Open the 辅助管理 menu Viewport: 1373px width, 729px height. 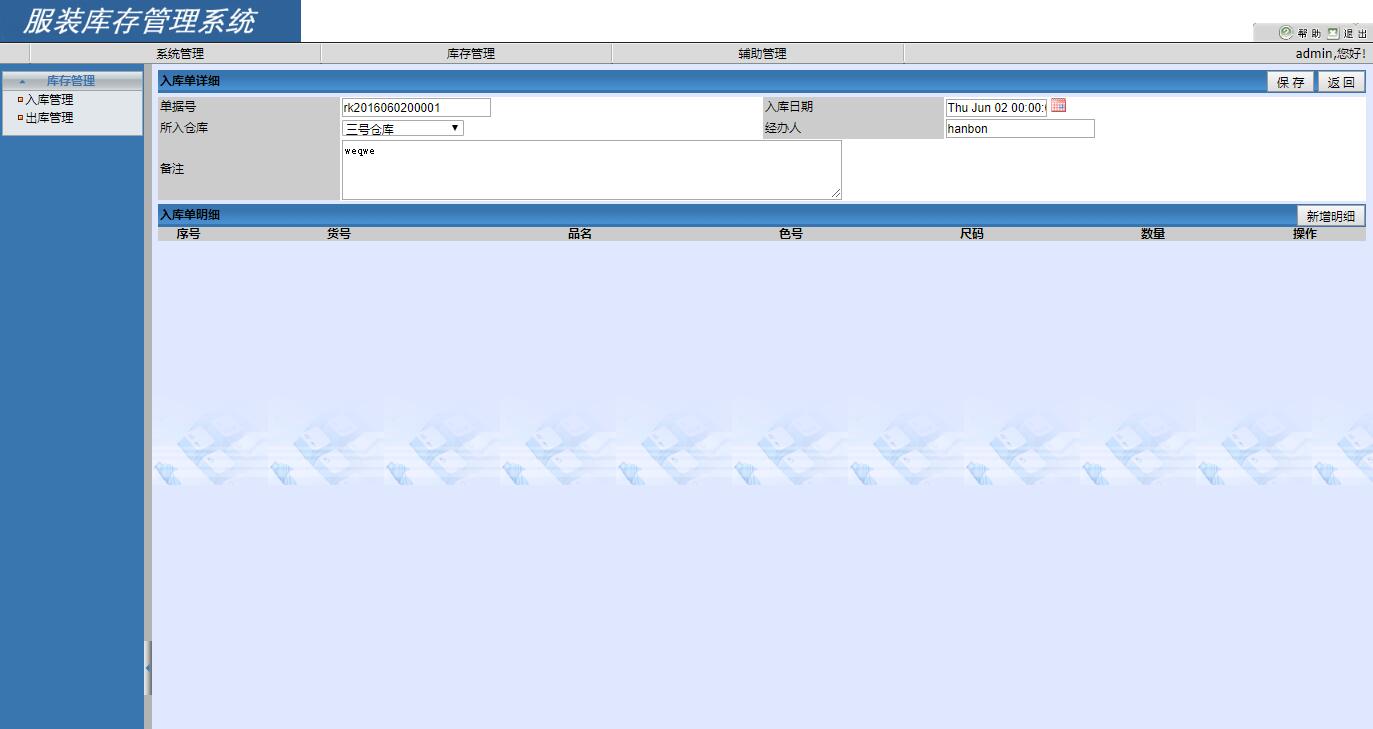click(x=760, y=53)
